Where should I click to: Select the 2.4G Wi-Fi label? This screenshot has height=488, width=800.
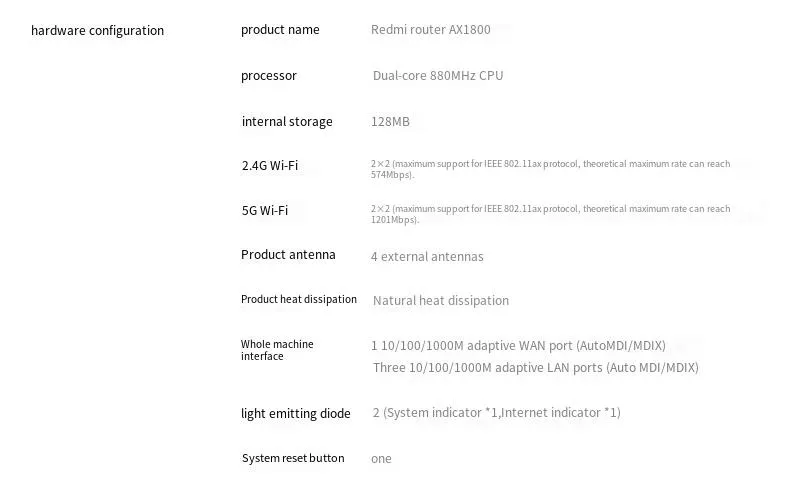pyautogui.click(x=270, y=165)
